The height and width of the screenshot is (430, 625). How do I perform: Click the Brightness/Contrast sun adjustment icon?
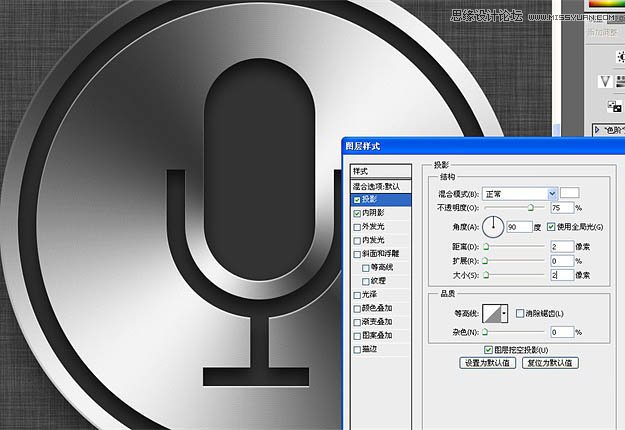621,57
